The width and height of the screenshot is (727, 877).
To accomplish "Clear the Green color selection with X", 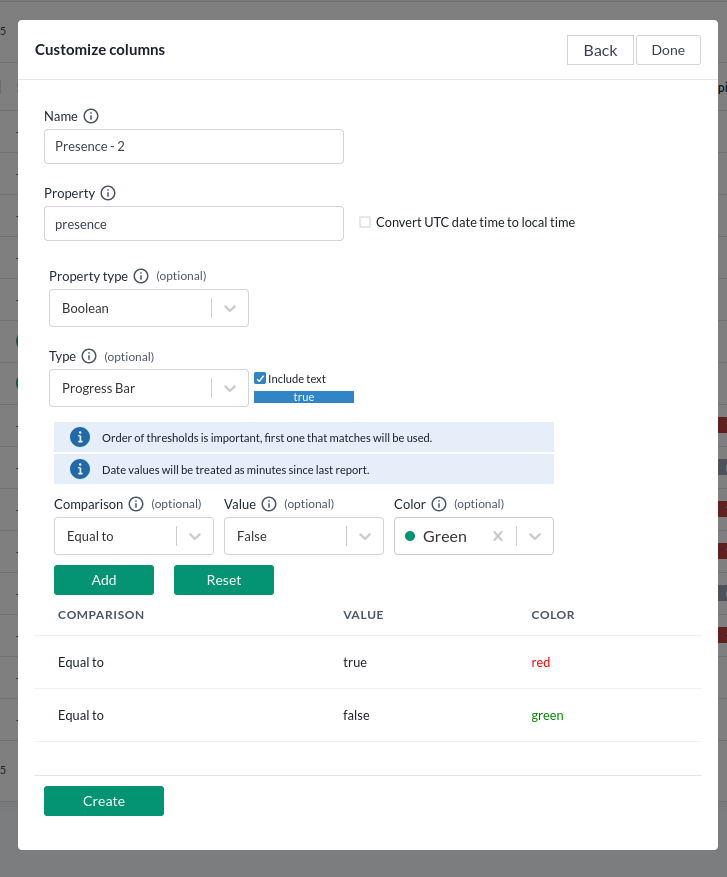I will 498,536.
